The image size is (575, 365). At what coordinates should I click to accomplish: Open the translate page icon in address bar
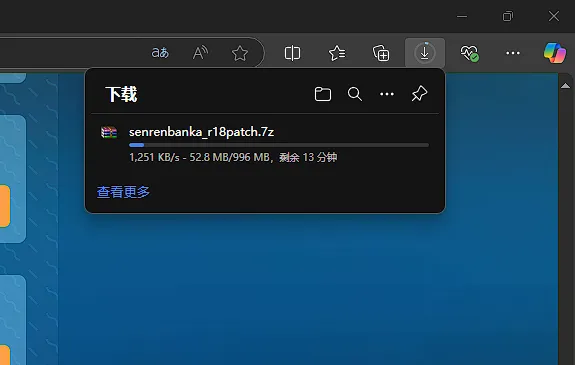[x=160, y=53]
